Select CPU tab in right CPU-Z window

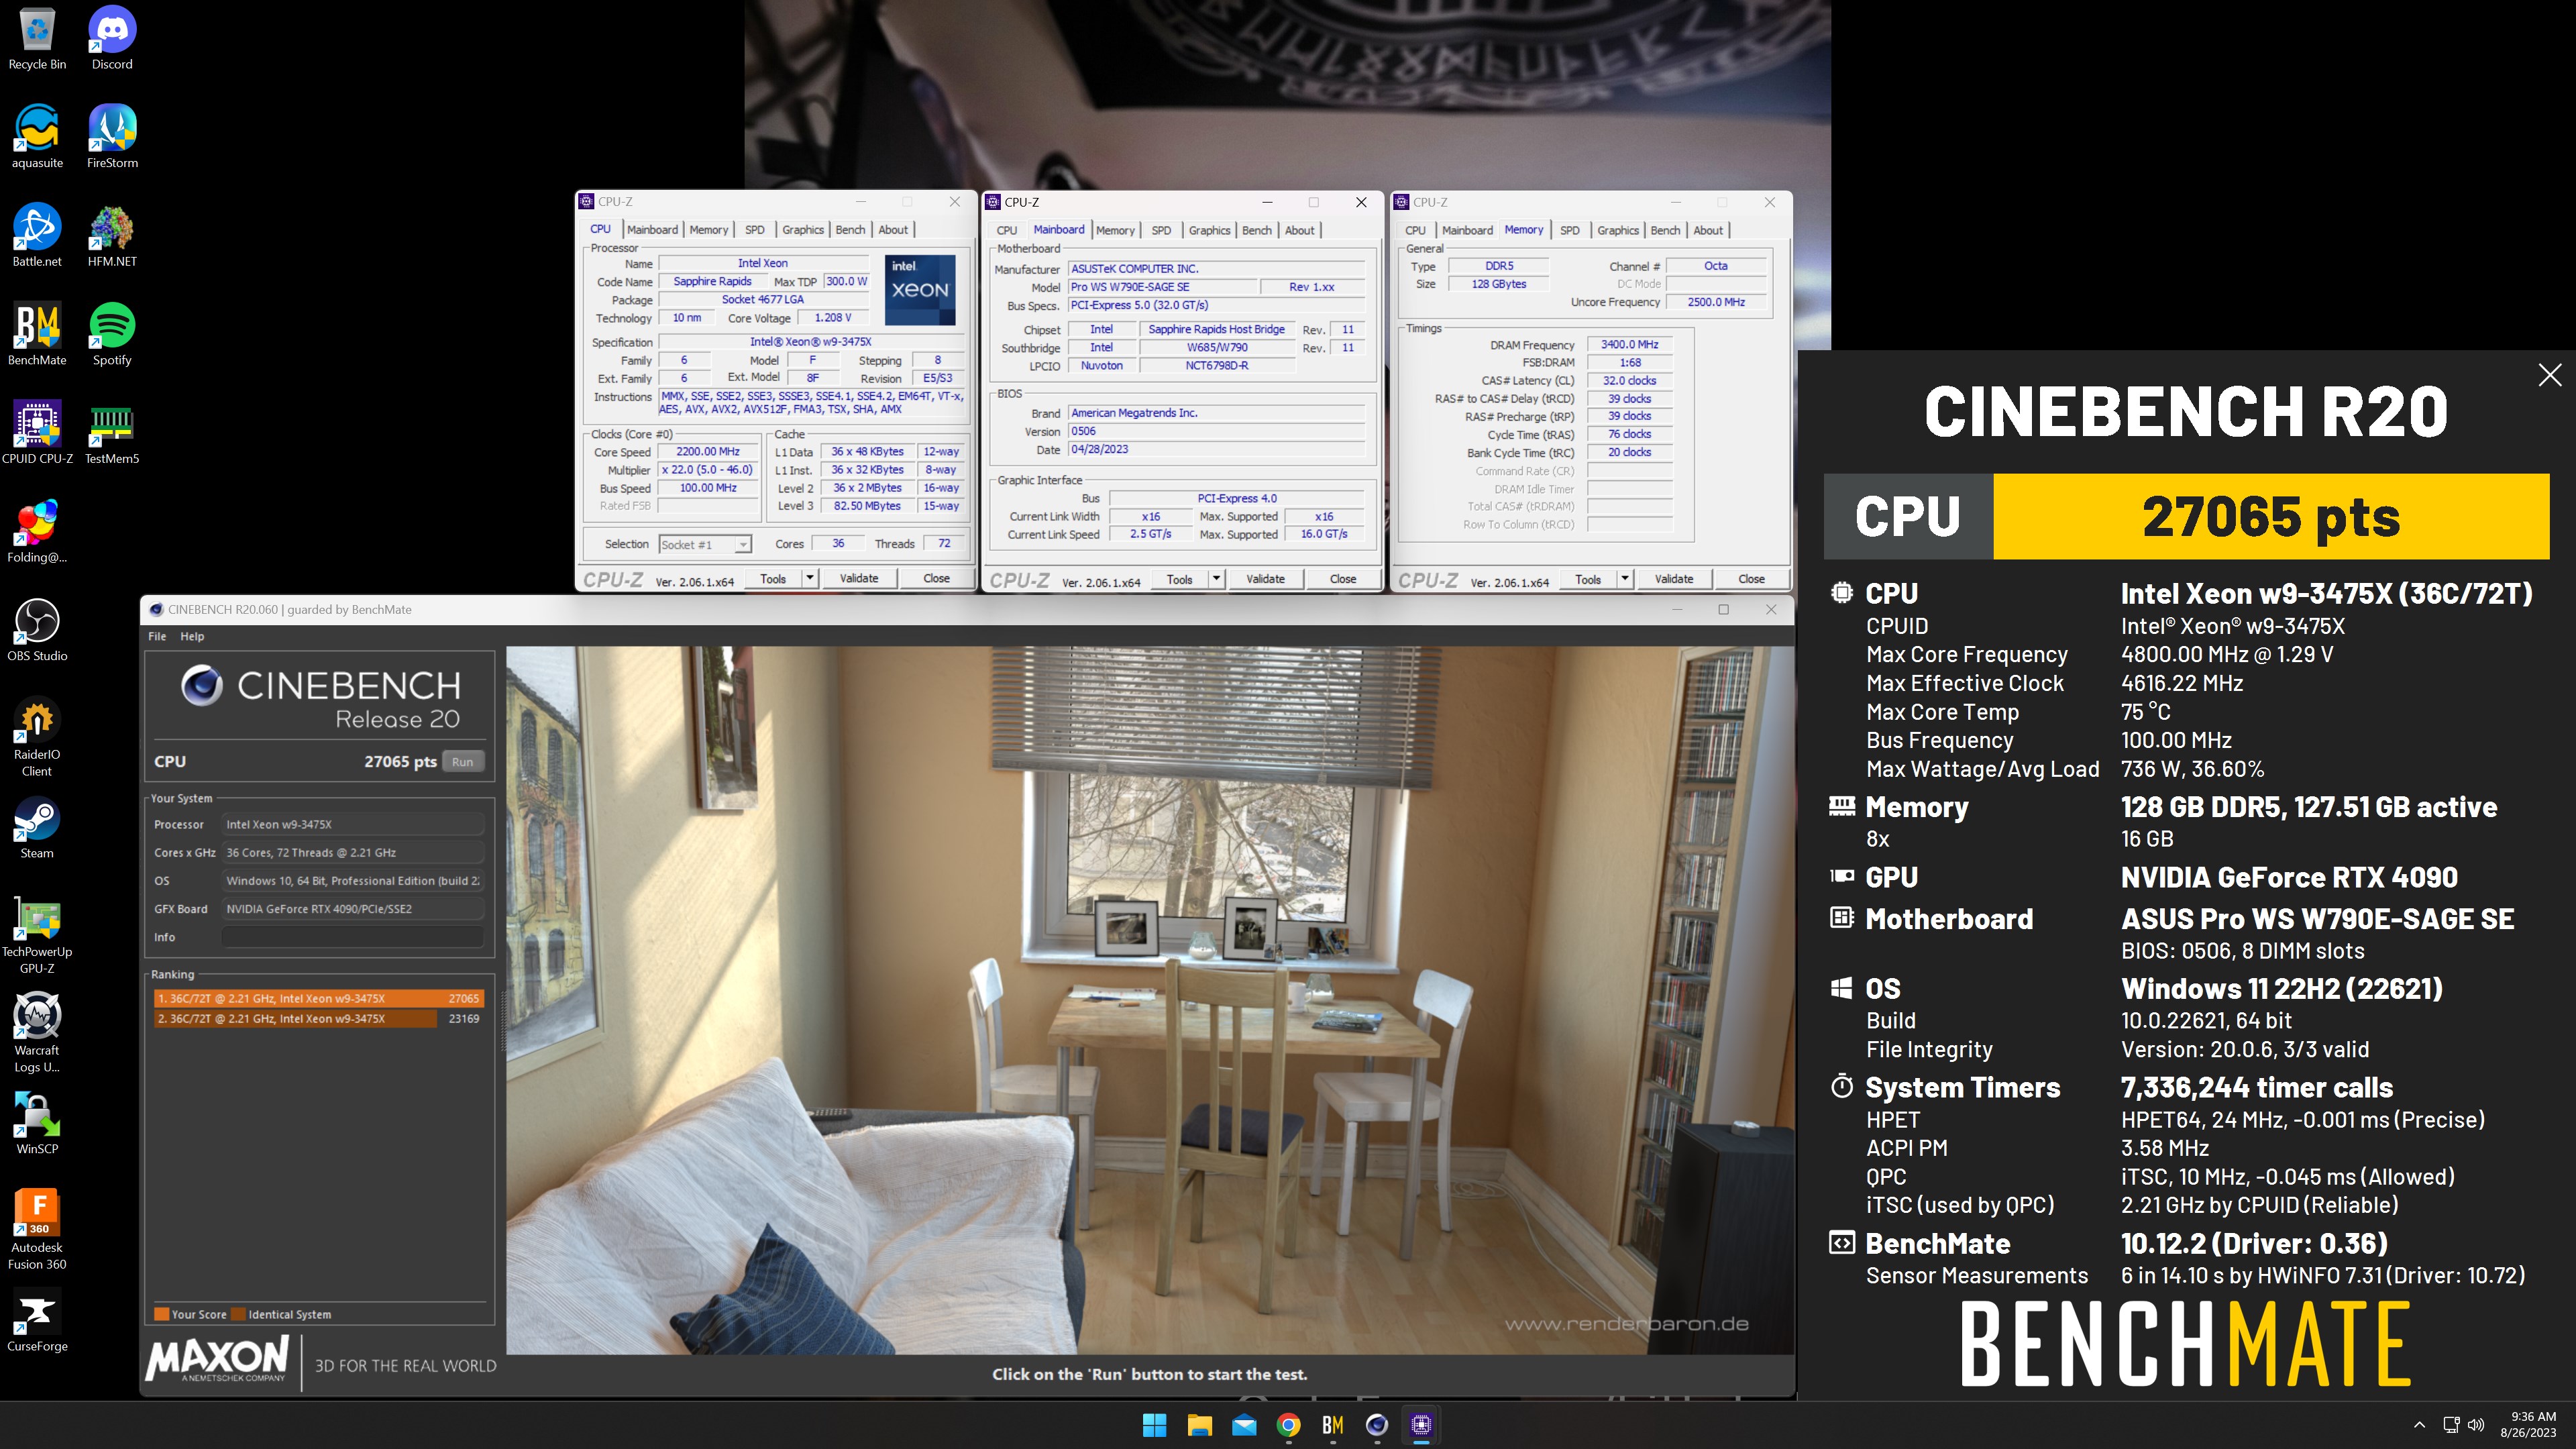[x=1415, y=230]
